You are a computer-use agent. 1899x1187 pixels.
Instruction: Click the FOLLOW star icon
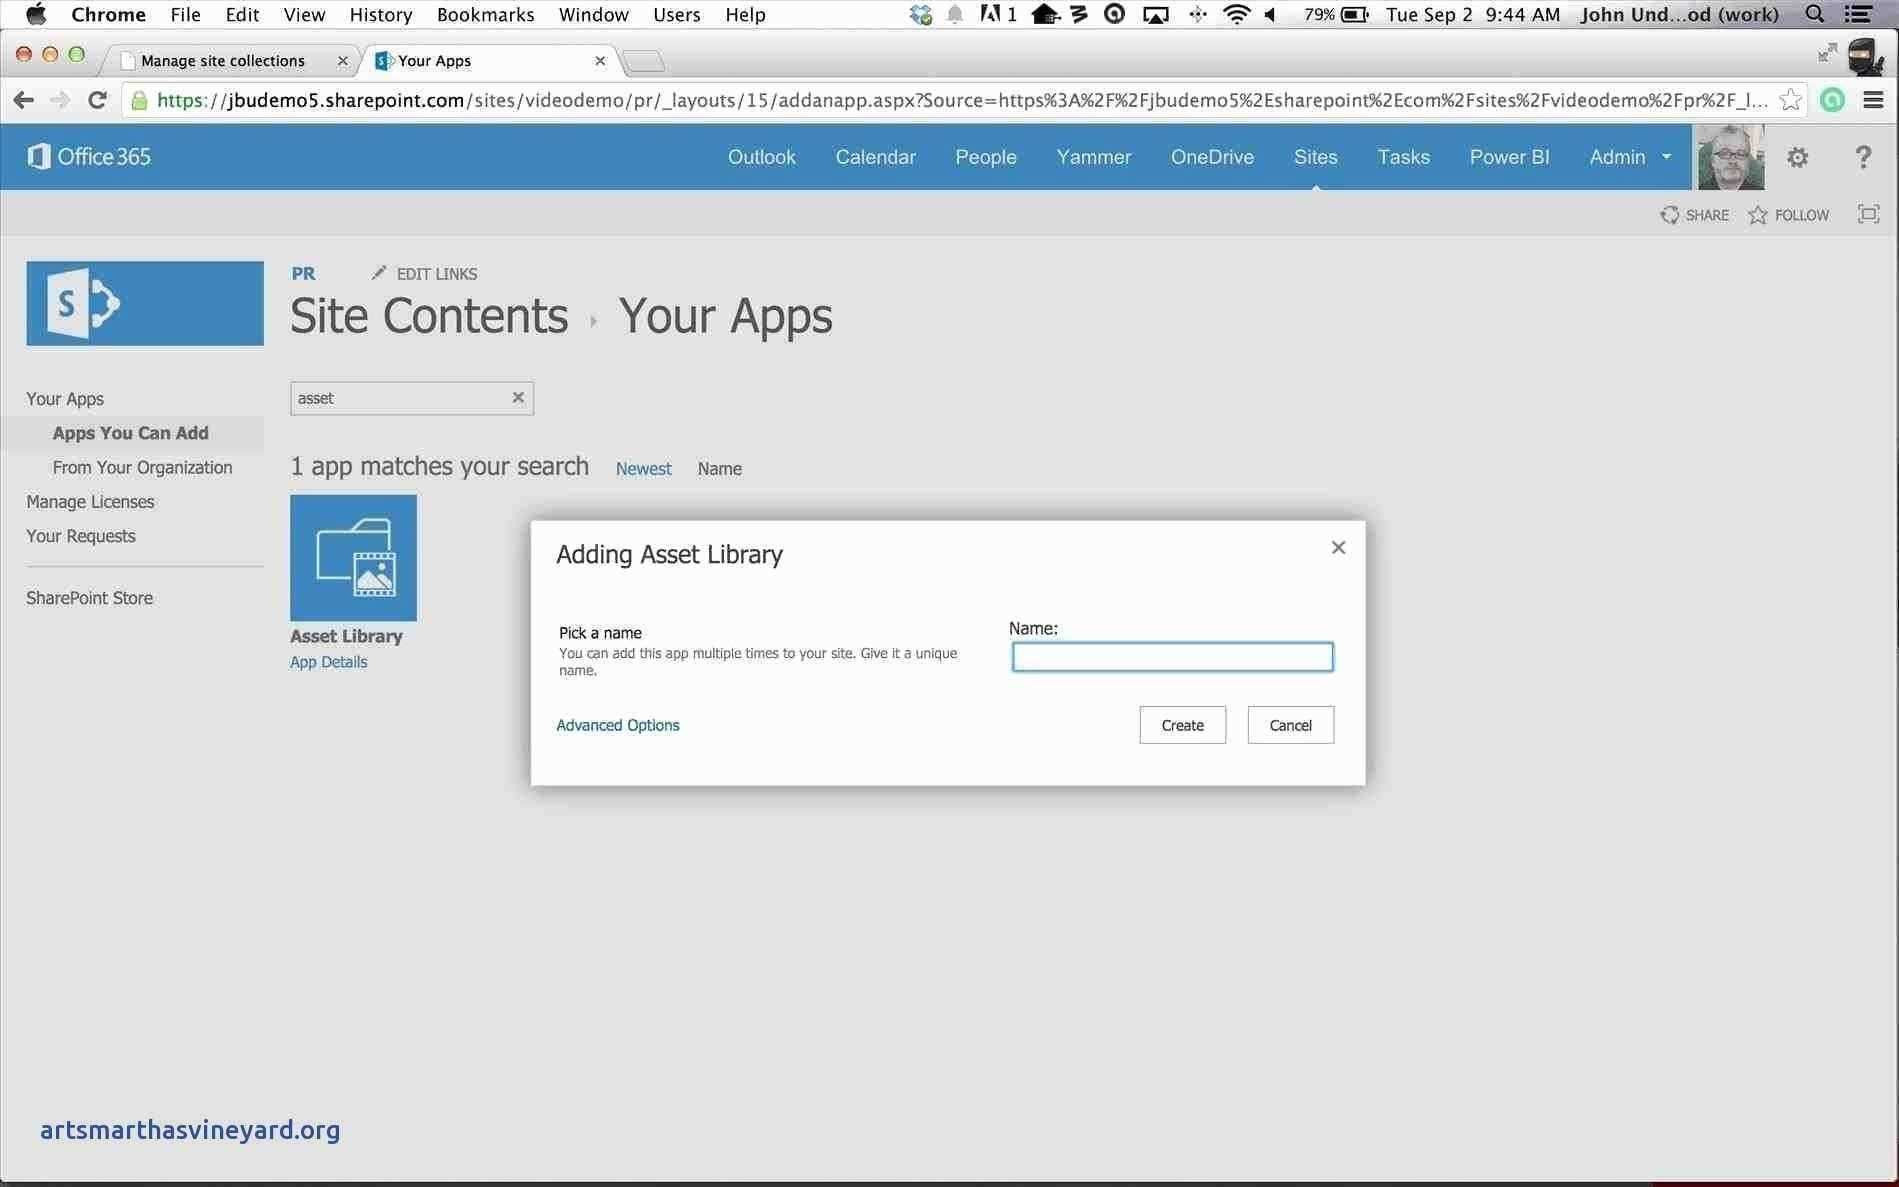(x=1757, y=215)
